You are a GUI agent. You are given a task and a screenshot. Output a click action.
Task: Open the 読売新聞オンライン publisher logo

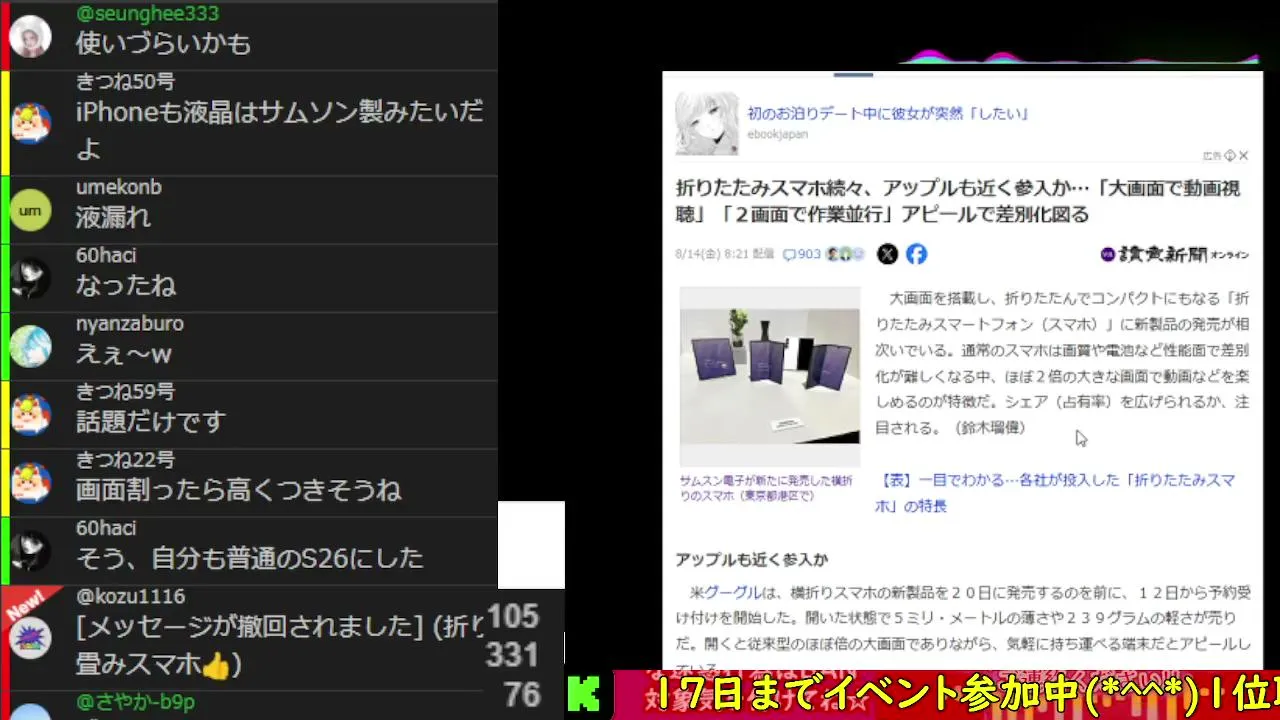1174,255
